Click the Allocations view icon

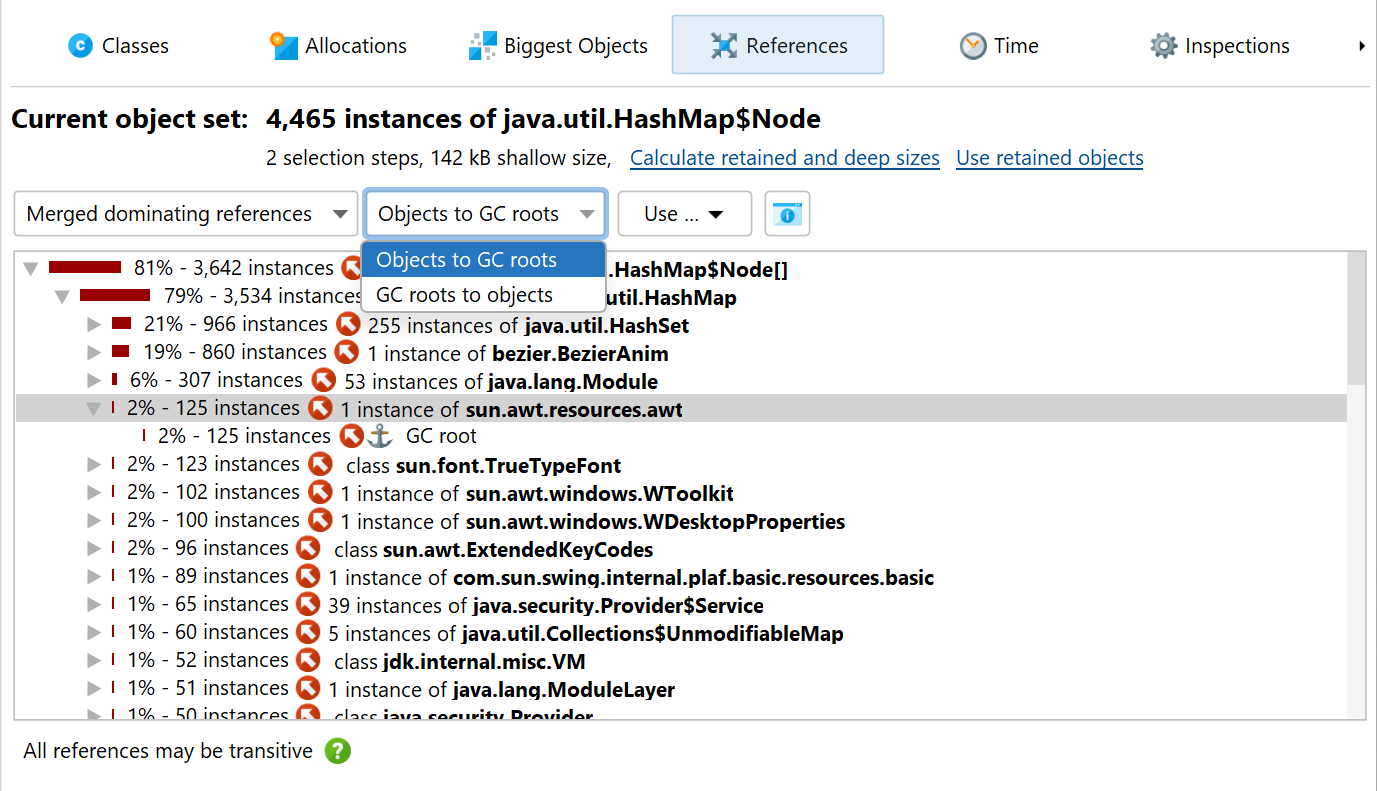(x=284, y=46)
